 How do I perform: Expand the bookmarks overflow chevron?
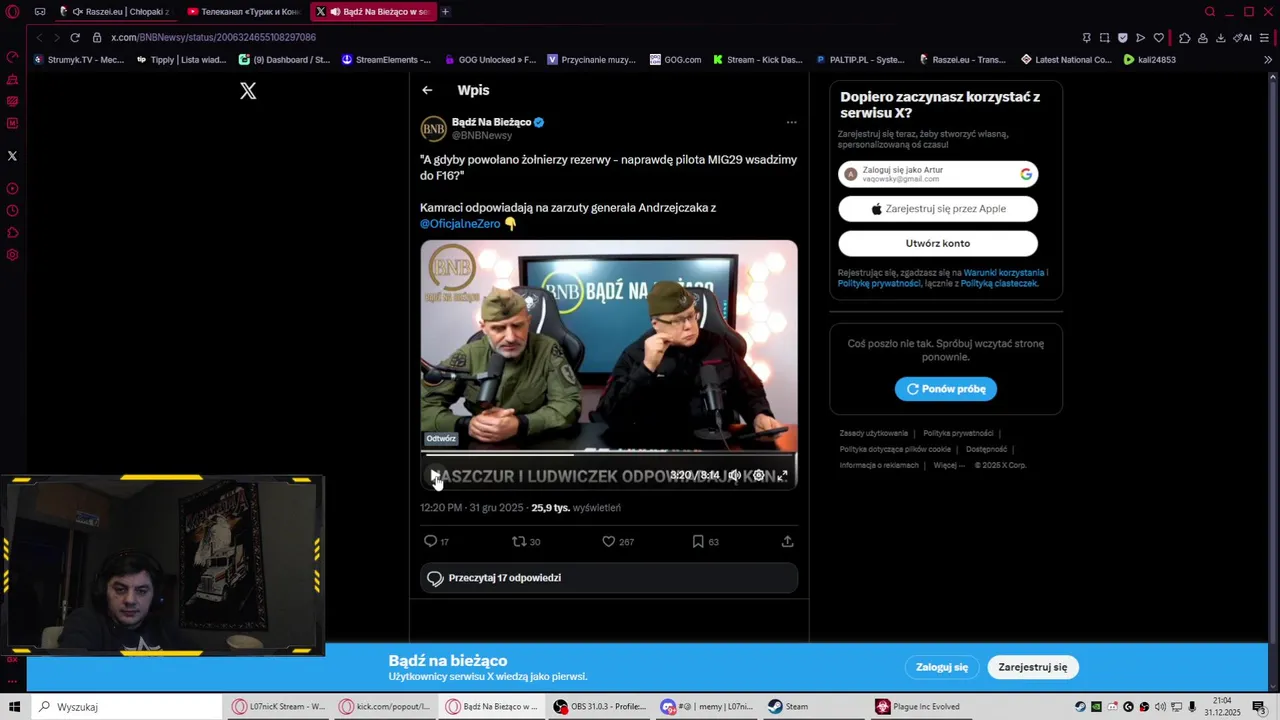click(1268, 60)
